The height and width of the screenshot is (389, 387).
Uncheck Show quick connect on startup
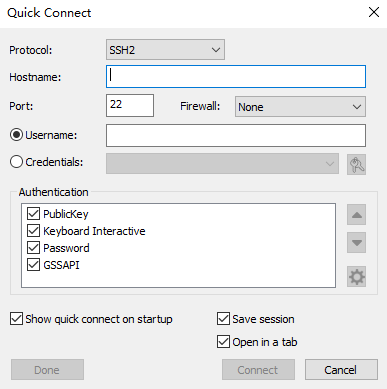(x=16, y=319)
